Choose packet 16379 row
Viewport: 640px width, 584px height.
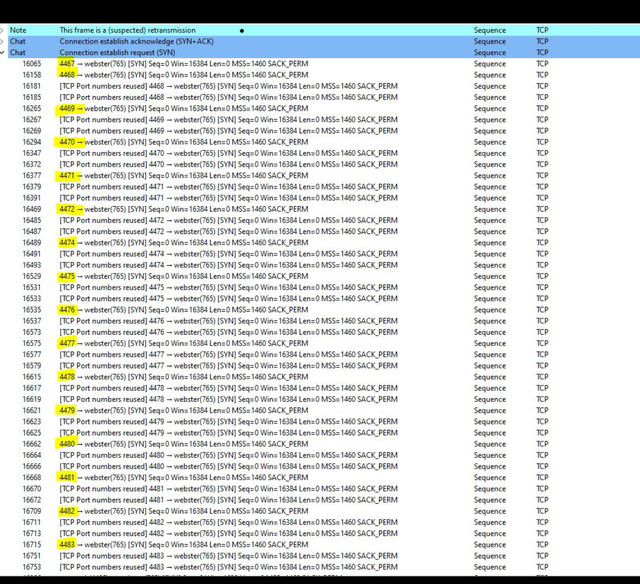coord(320,187)
